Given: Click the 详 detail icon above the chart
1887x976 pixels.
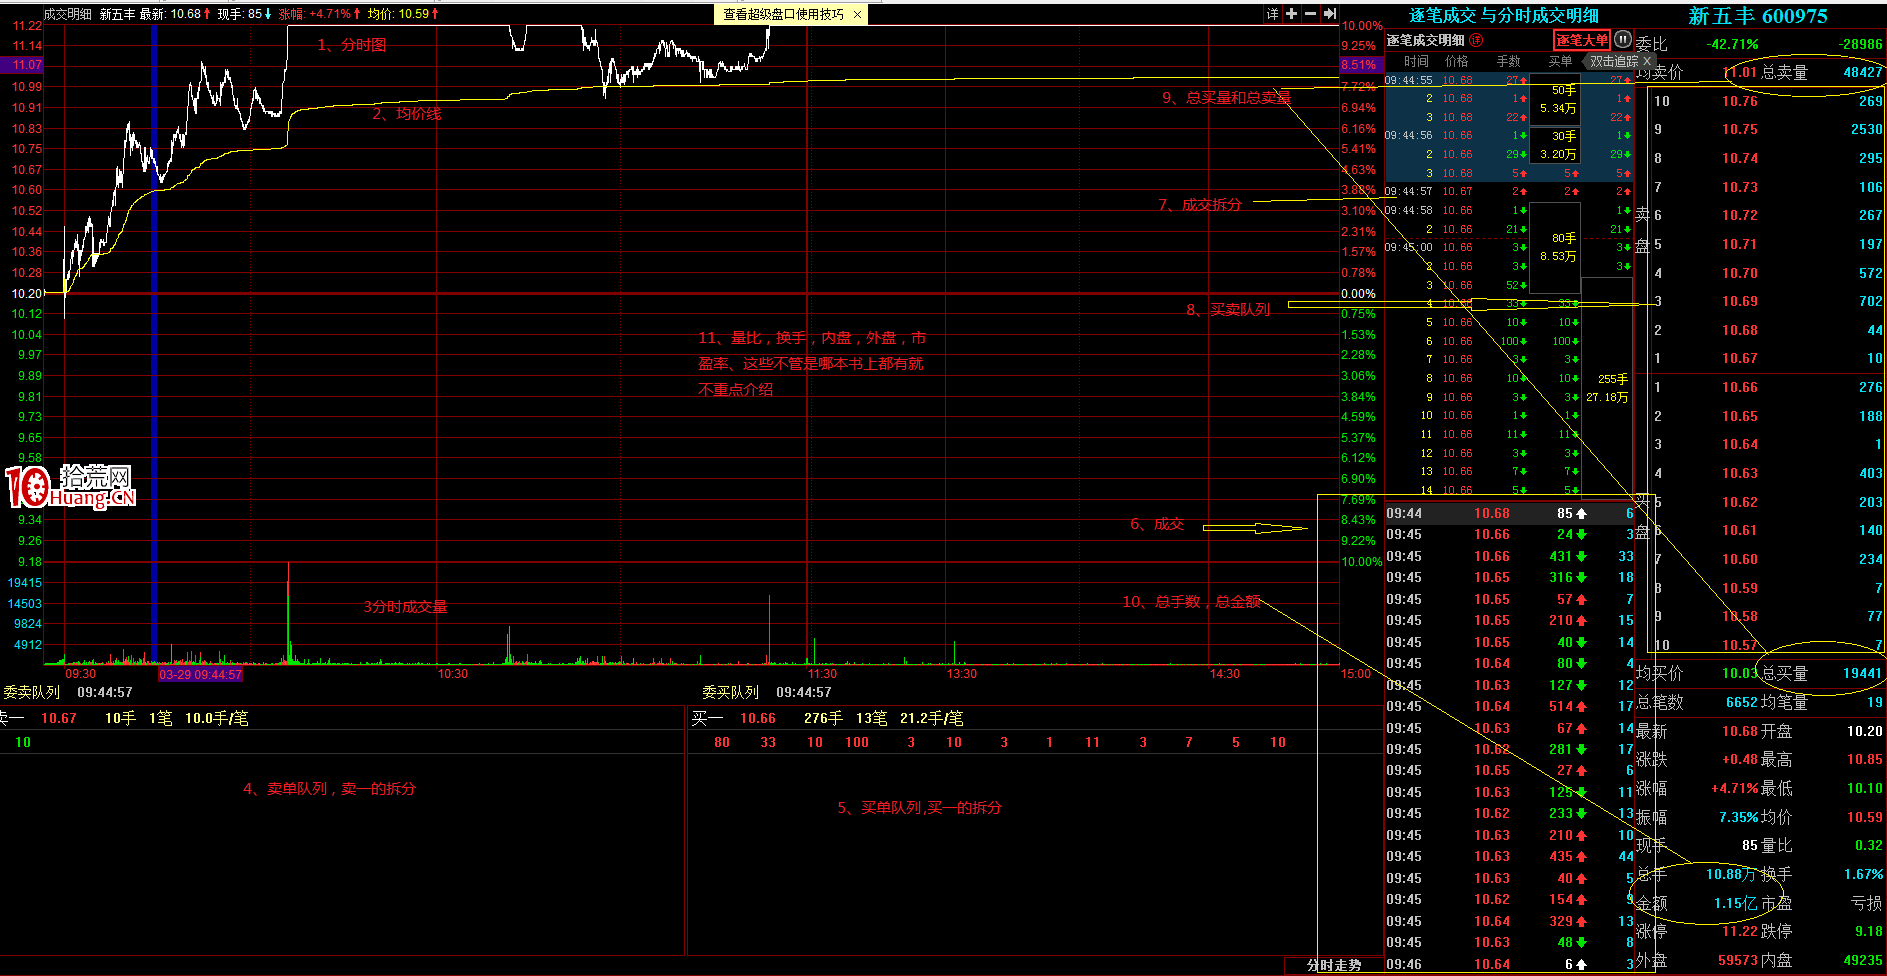Looking at the screenshot, I should 1273,14.
